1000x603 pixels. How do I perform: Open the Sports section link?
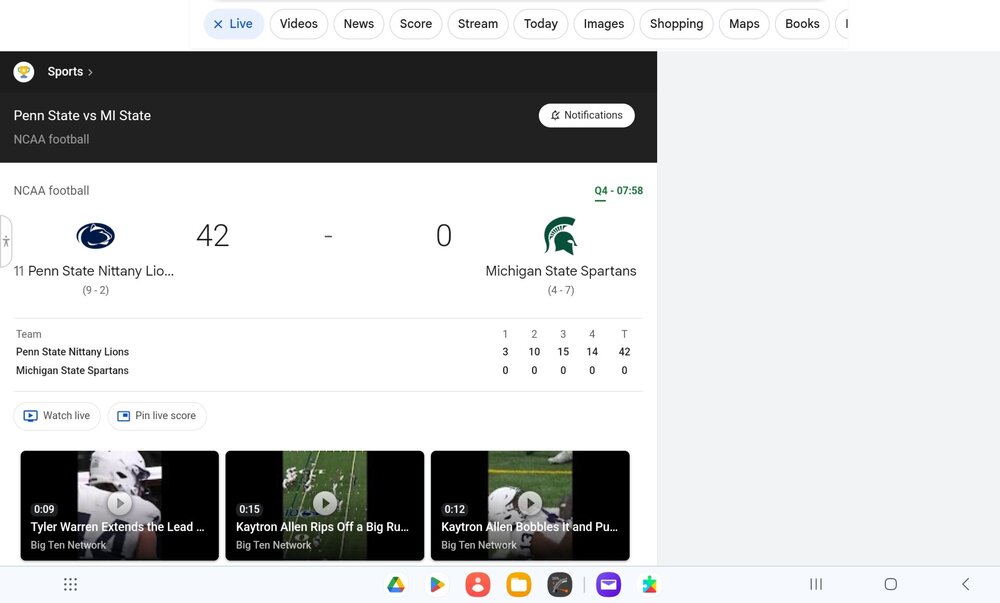coord(70,72)
